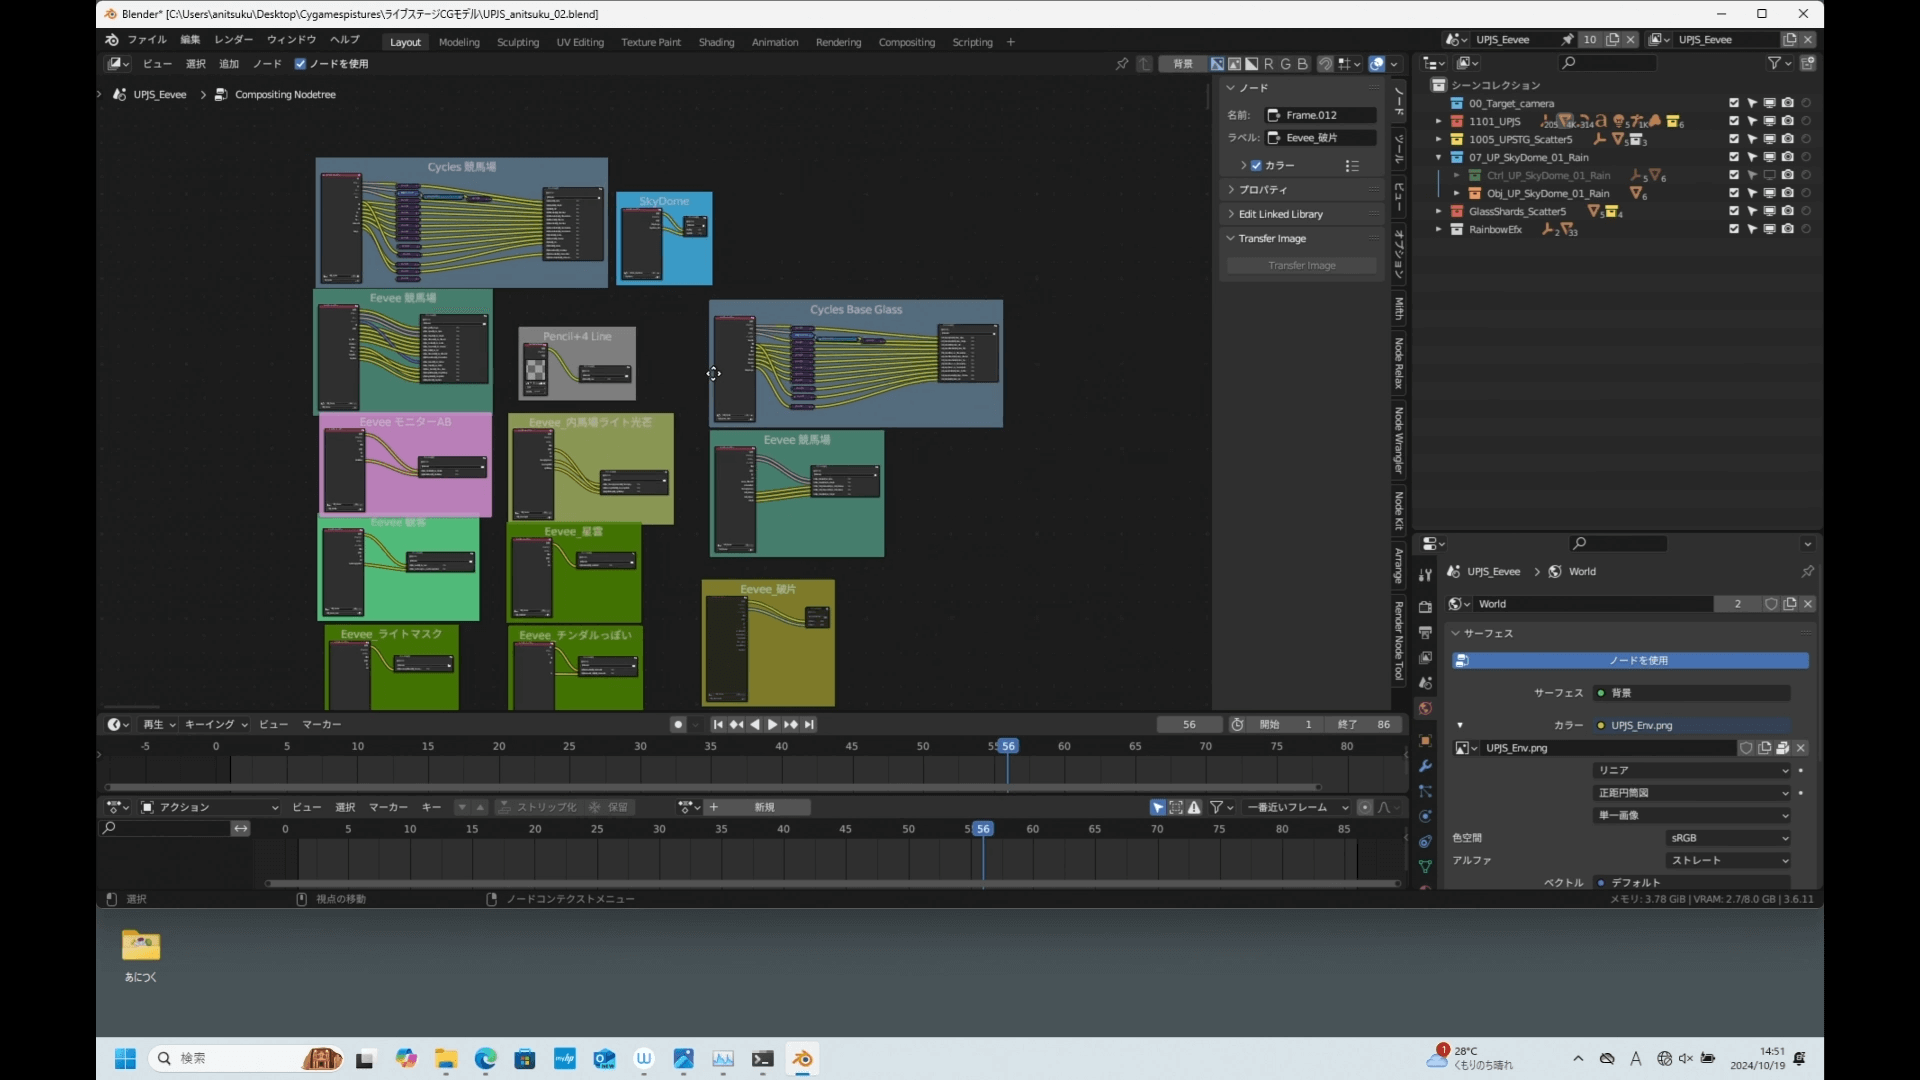
Task: Open the Render properties tab icon
Action: (x=1425, y=607)
